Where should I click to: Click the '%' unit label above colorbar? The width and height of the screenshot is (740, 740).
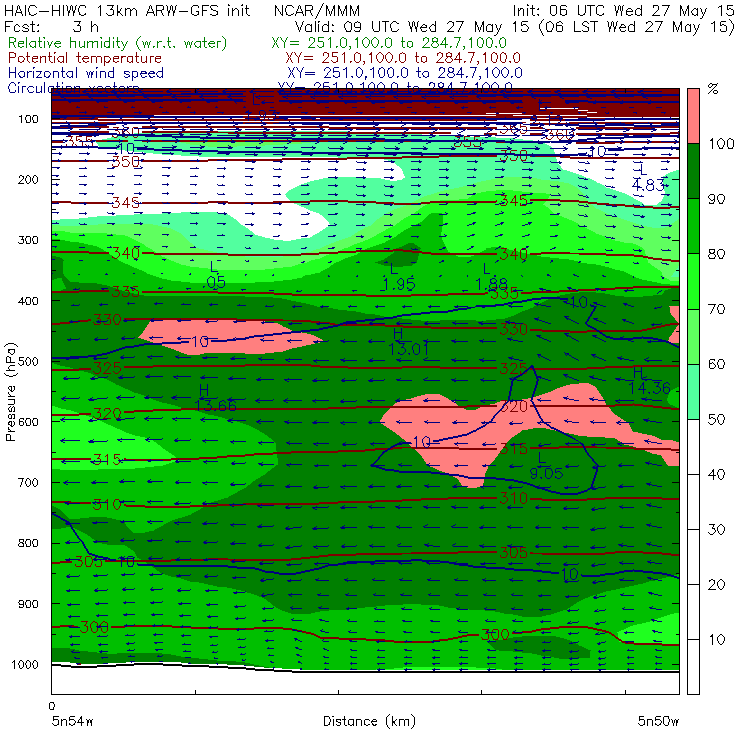click(x=713, y=89)
